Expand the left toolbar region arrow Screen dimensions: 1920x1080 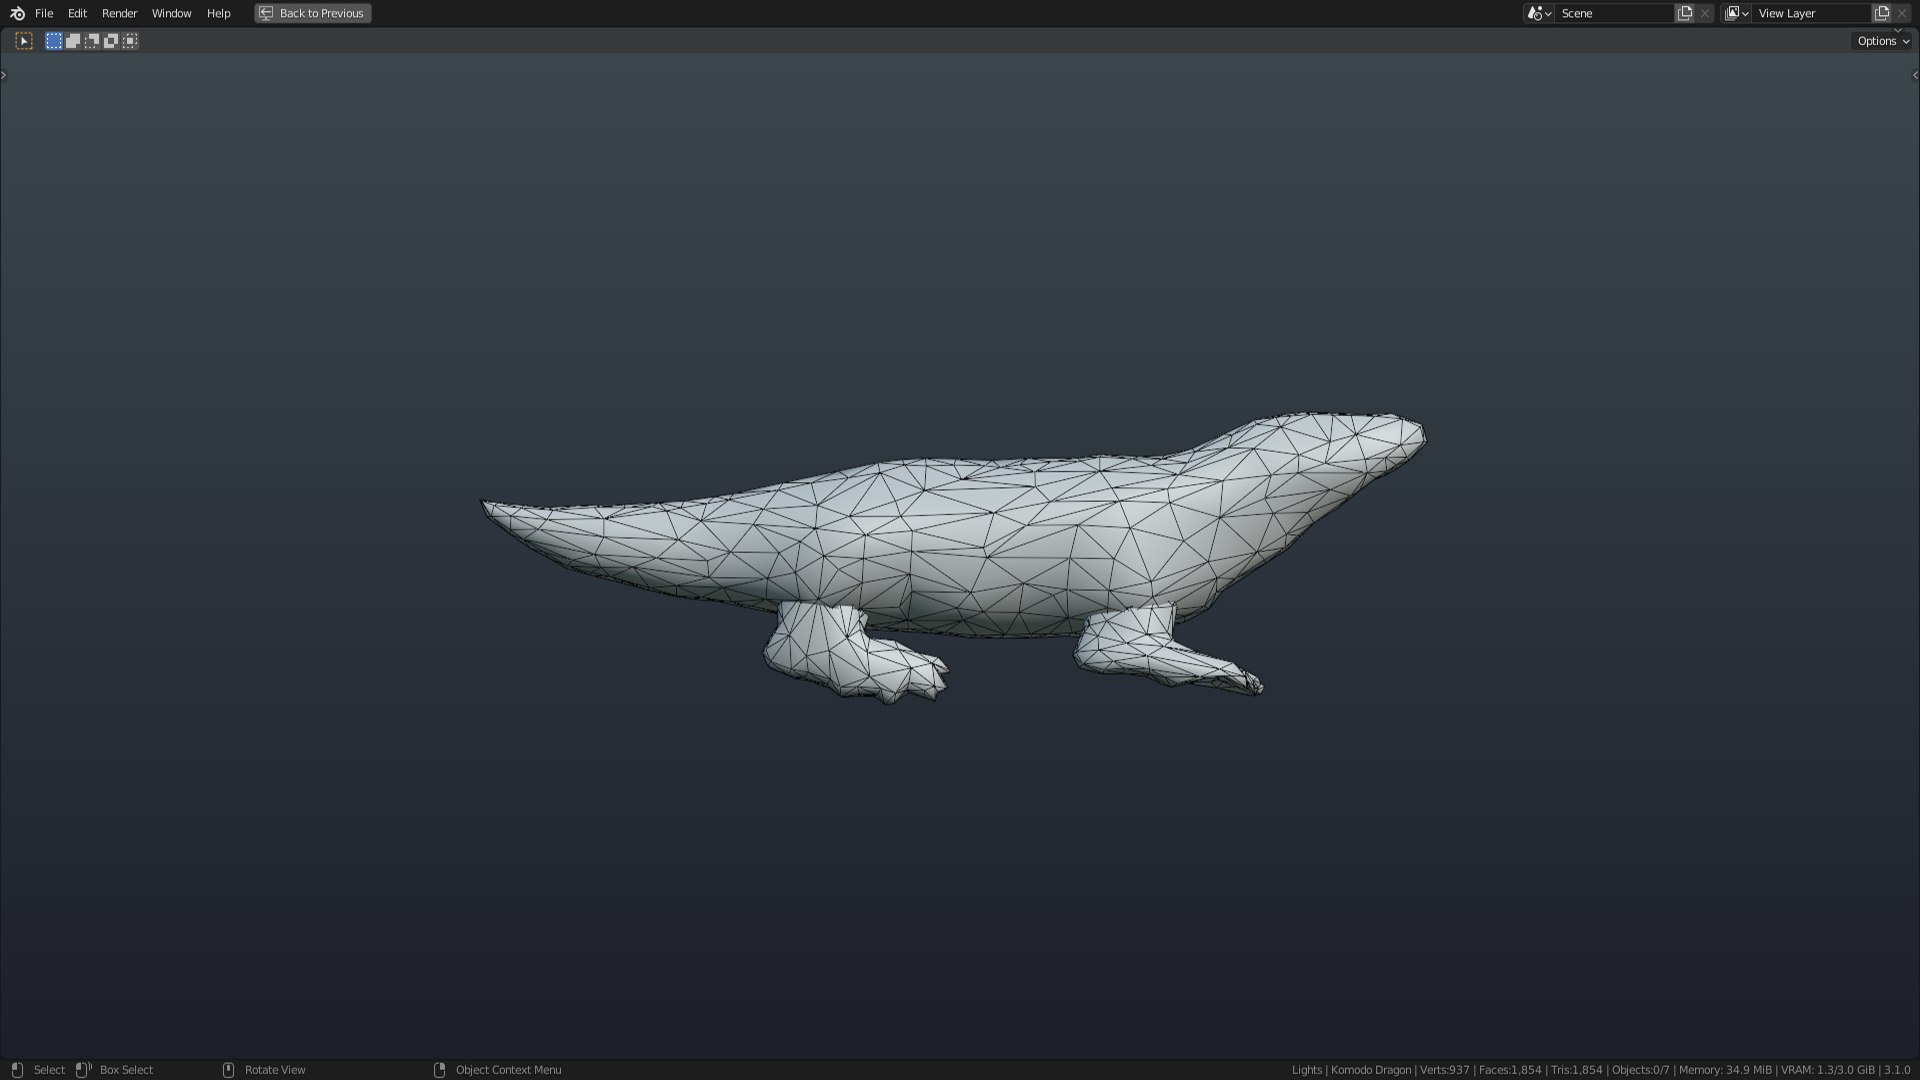coord(4,75)
